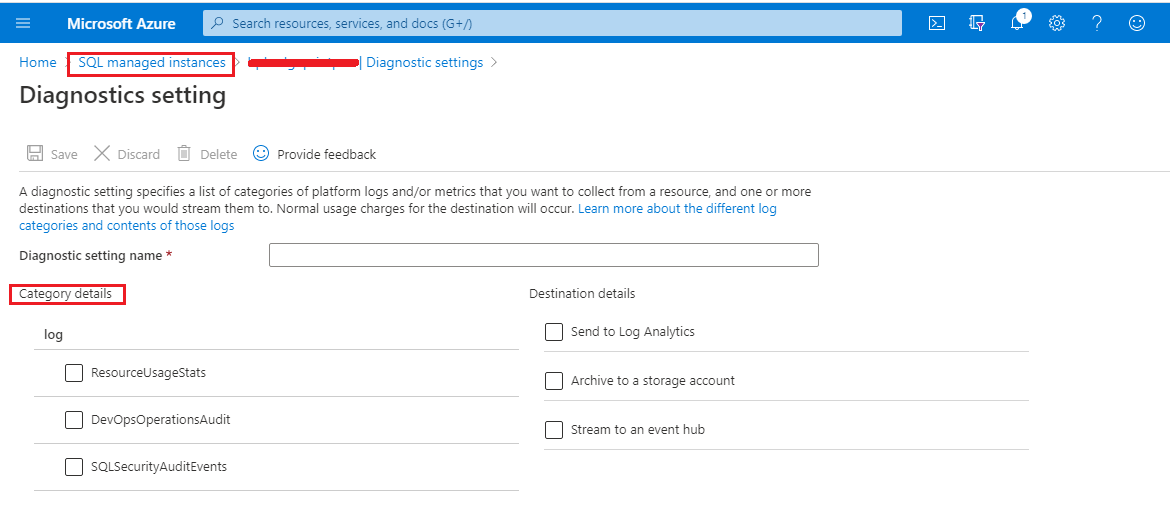
Task: Tick the SQLSecurityAuditEvents checkbox
Action: click(x=74, y=467)
